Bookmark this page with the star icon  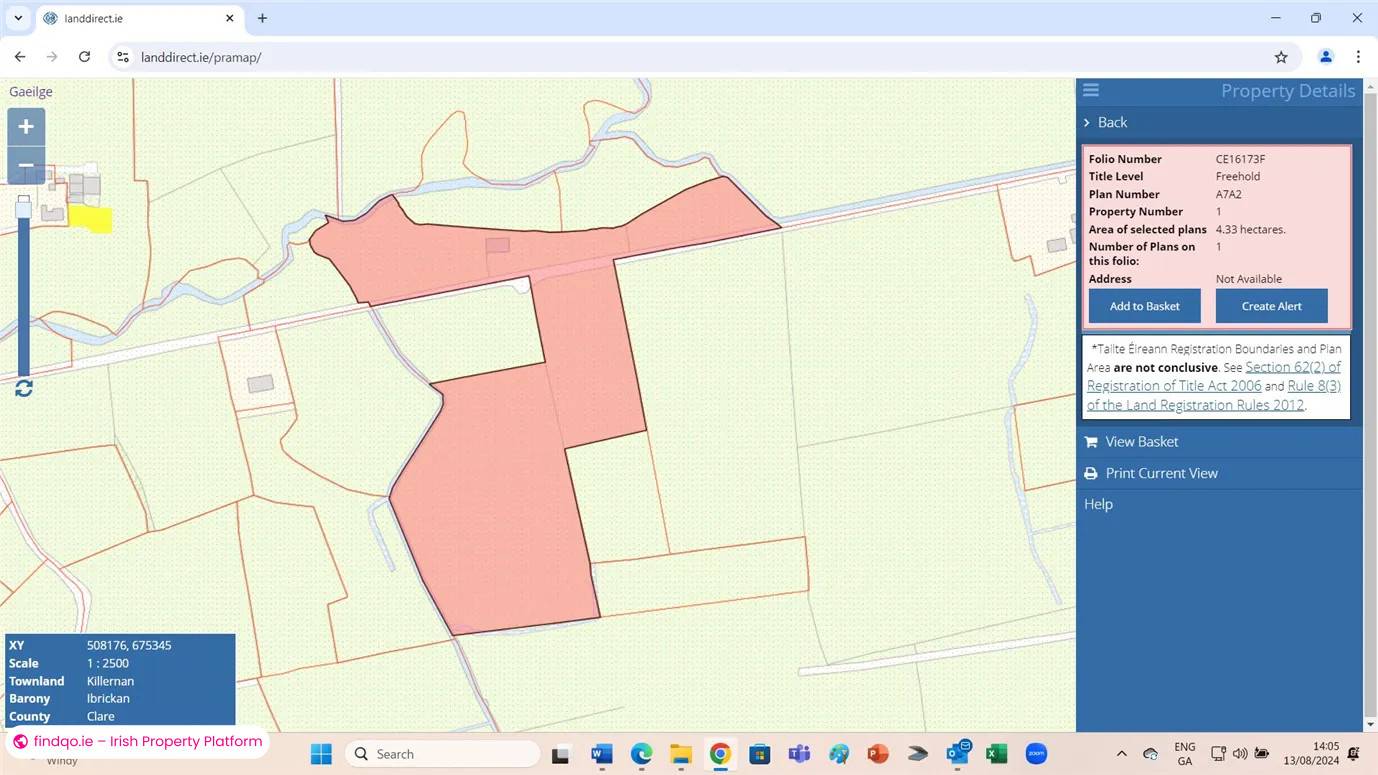(1281, 57)
